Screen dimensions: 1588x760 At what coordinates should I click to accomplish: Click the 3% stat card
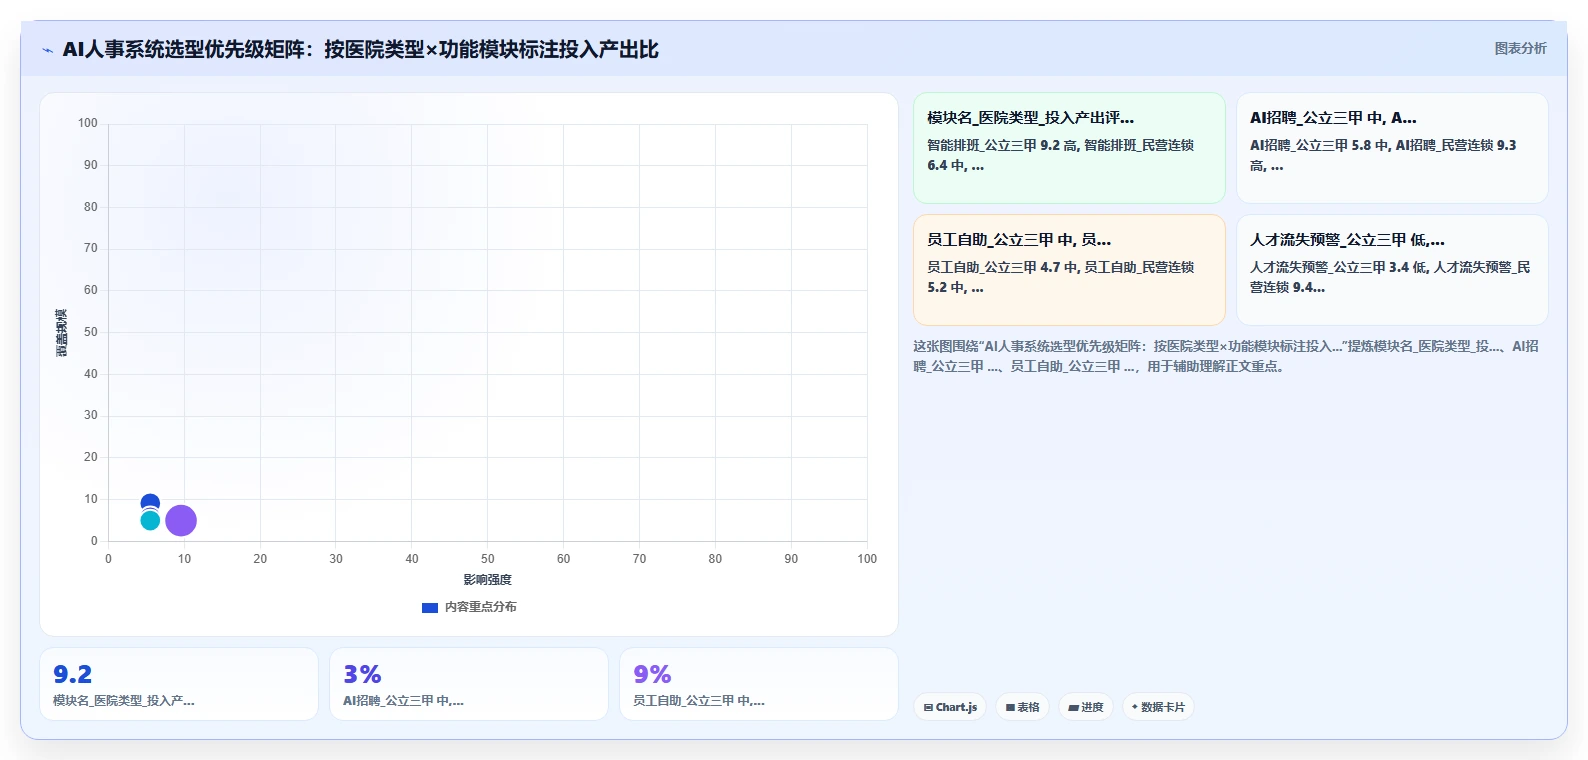click(469, 684)
